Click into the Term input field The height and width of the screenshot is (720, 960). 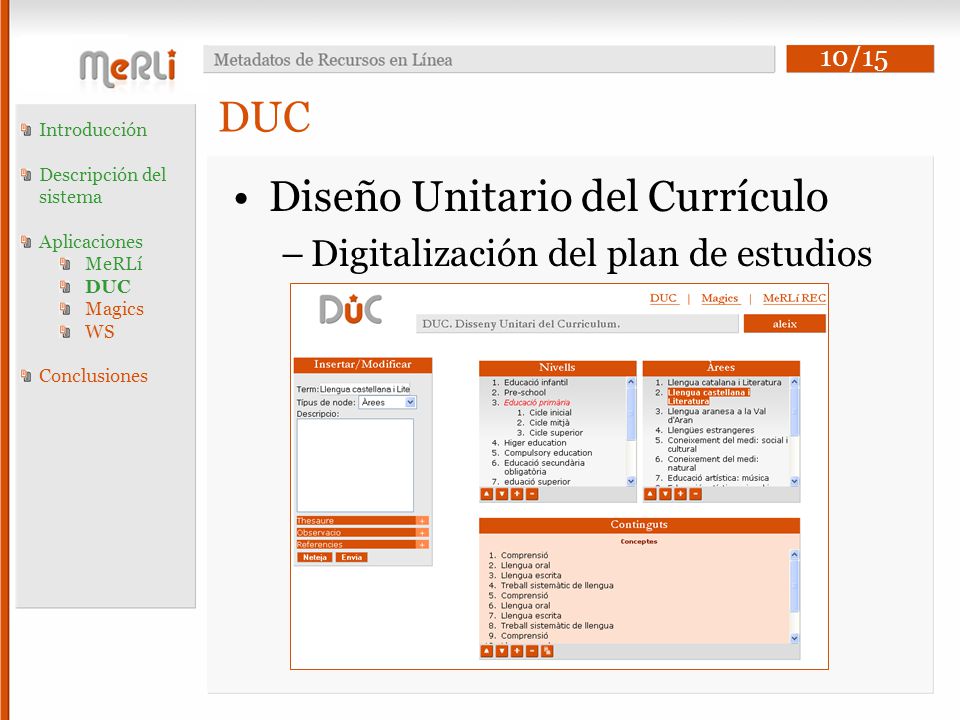coord(365,389)
